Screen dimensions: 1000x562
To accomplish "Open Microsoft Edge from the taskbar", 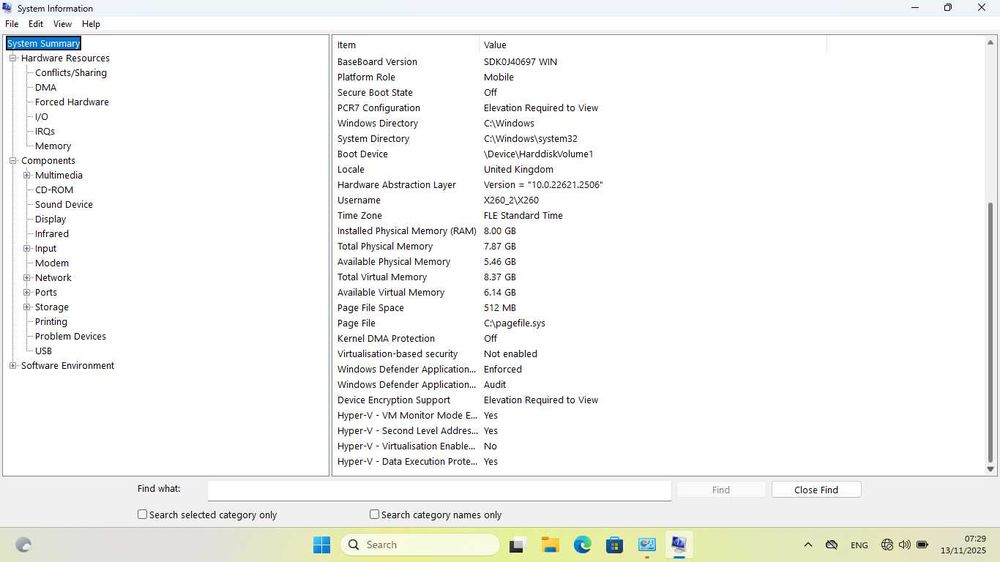I will click(x=582, y=545).
